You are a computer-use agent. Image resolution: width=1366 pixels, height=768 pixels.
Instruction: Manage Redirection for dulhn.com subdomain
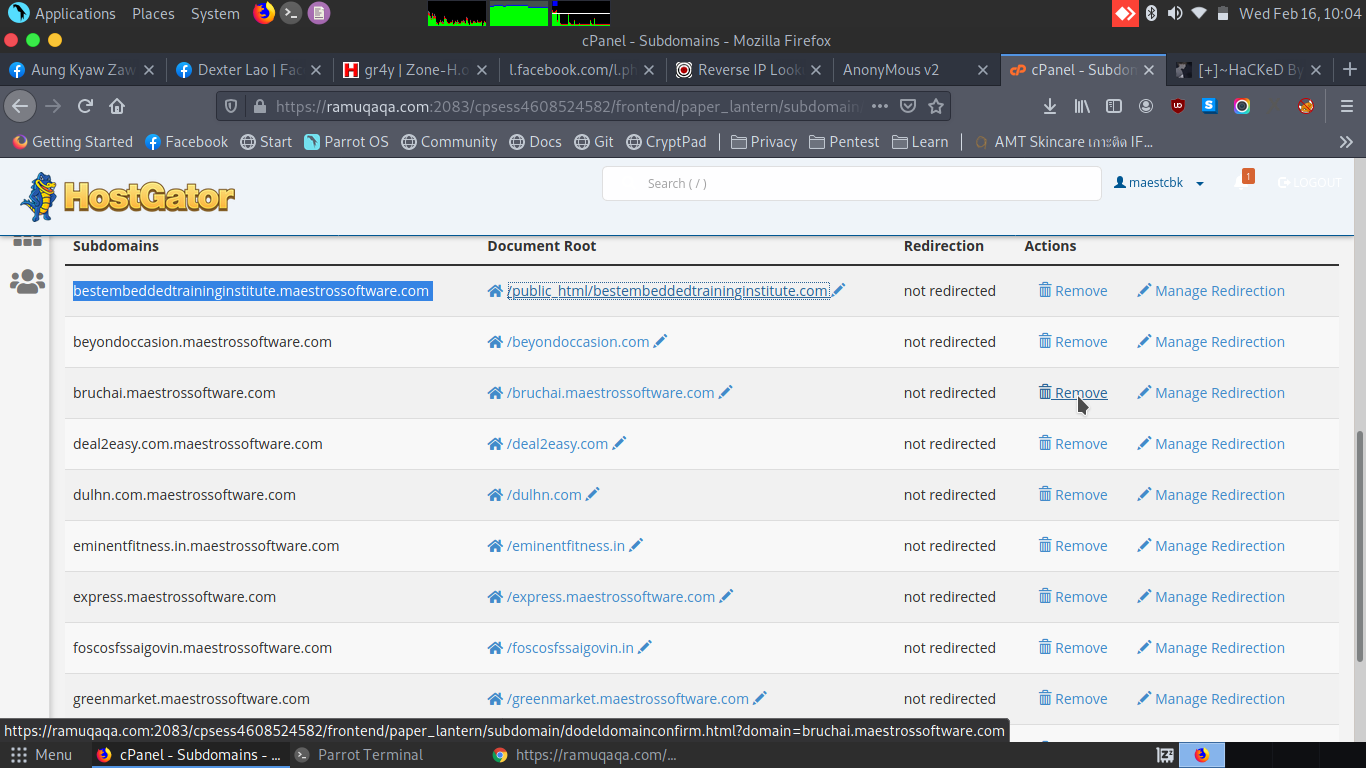1211,495
